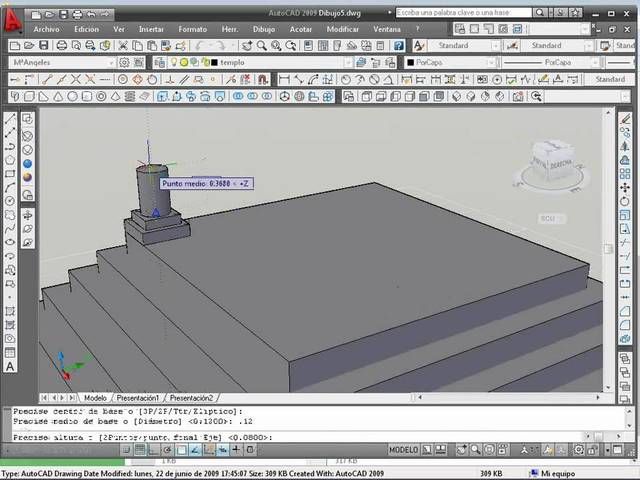Click the vertical viewport scrollbar

608,250
